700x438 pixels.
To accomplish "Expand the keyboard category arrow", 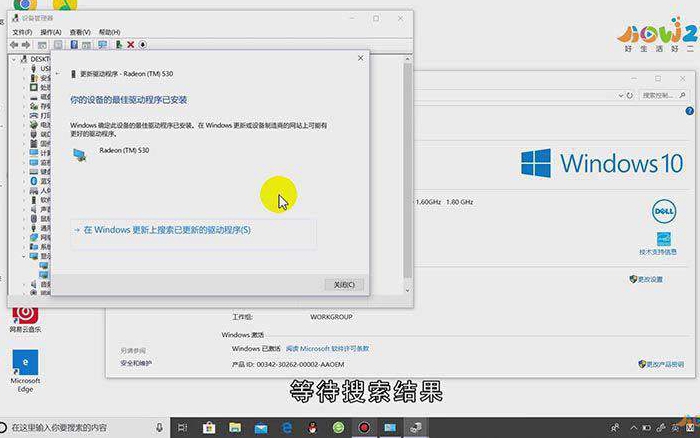I will 24,171.
